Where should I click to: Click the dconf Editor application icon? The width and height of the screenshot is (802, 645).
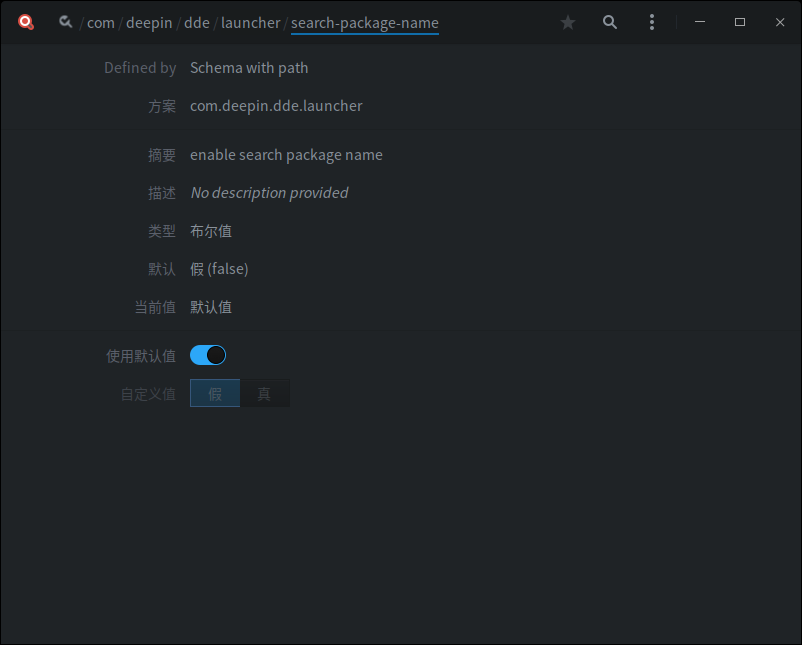pos(25,21)
